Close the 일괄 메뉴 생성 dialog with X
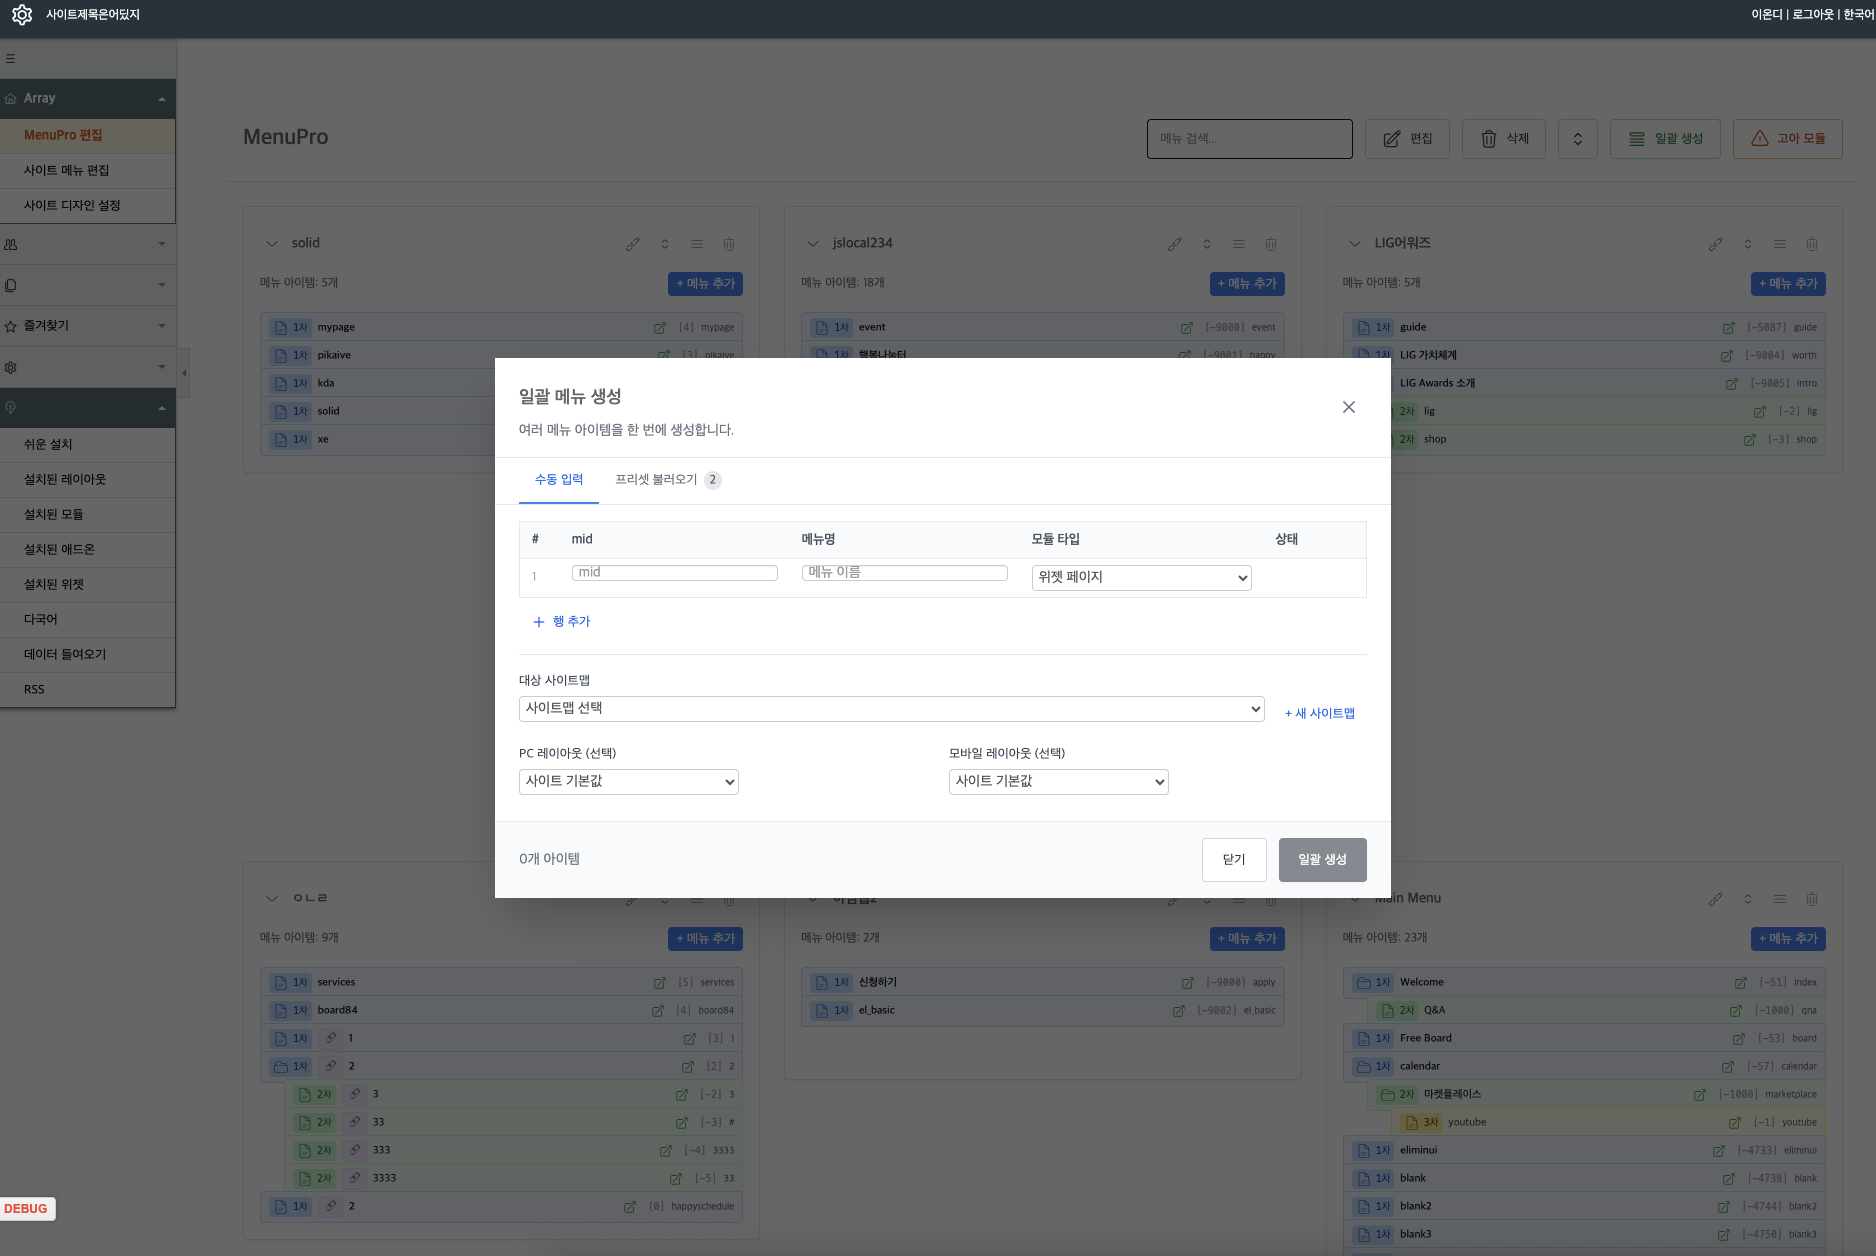1876x1256 pixels. (1348, 407)
